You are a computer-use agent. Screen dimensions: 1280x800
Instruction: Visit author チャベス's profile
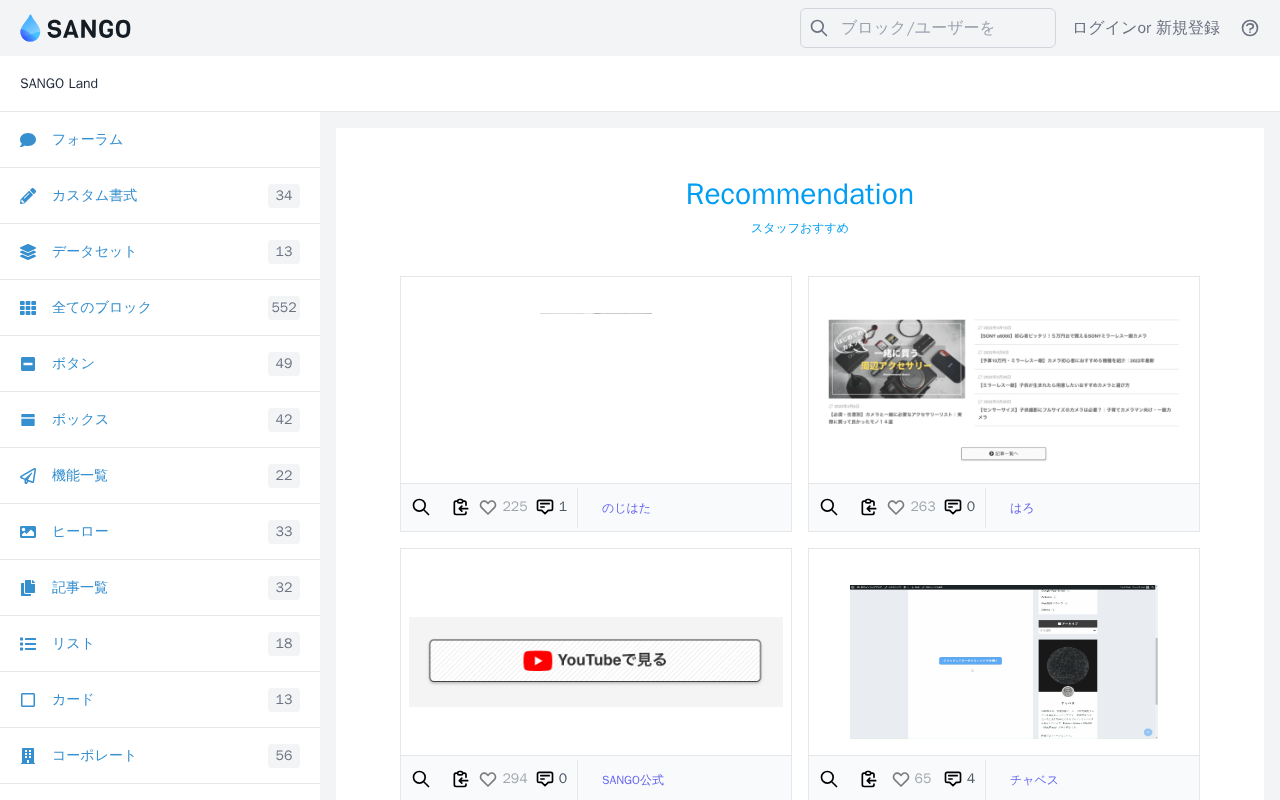pyautogui.click(x=1034, y=780)
